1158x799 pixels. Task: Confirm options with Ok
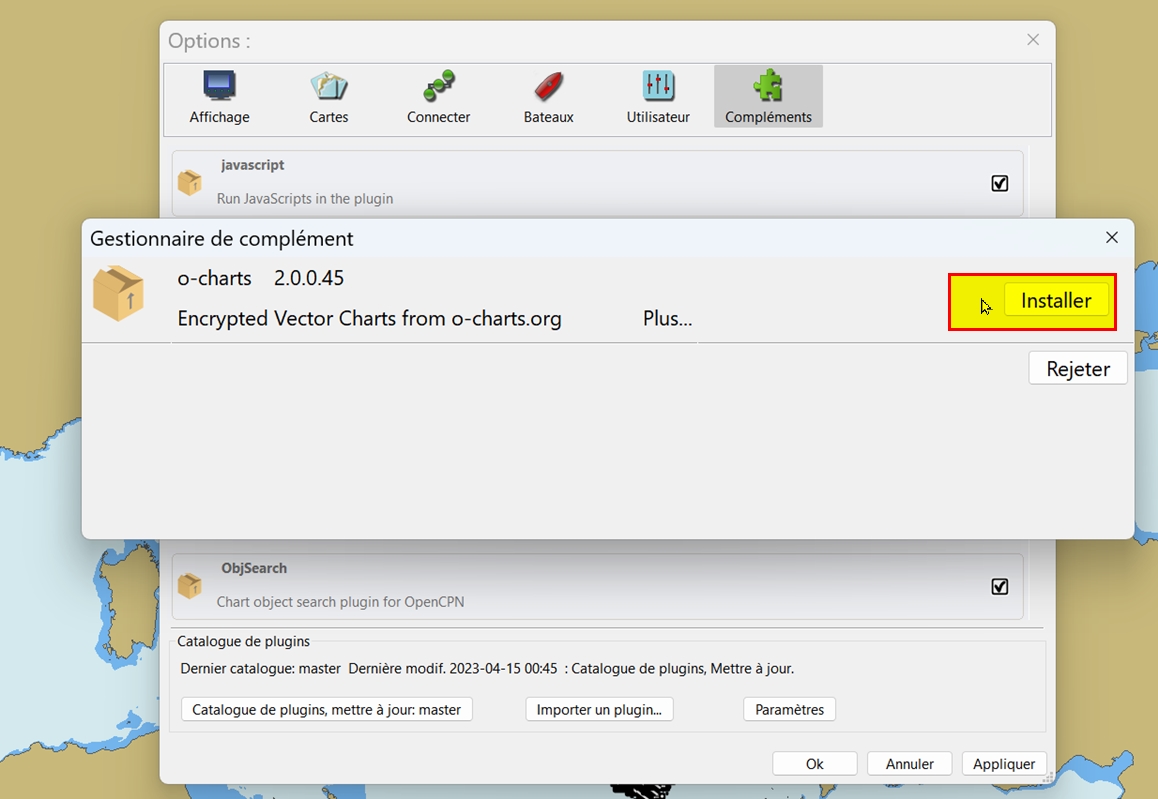[815, 764]
